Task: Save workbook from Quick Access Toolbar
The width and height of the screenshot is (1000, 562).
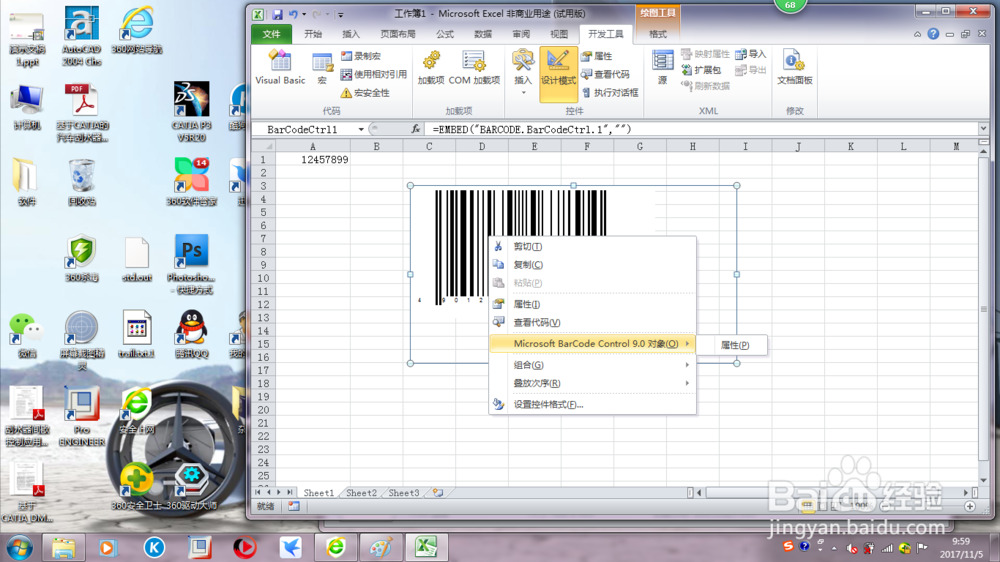Action: tap(277, 14)
